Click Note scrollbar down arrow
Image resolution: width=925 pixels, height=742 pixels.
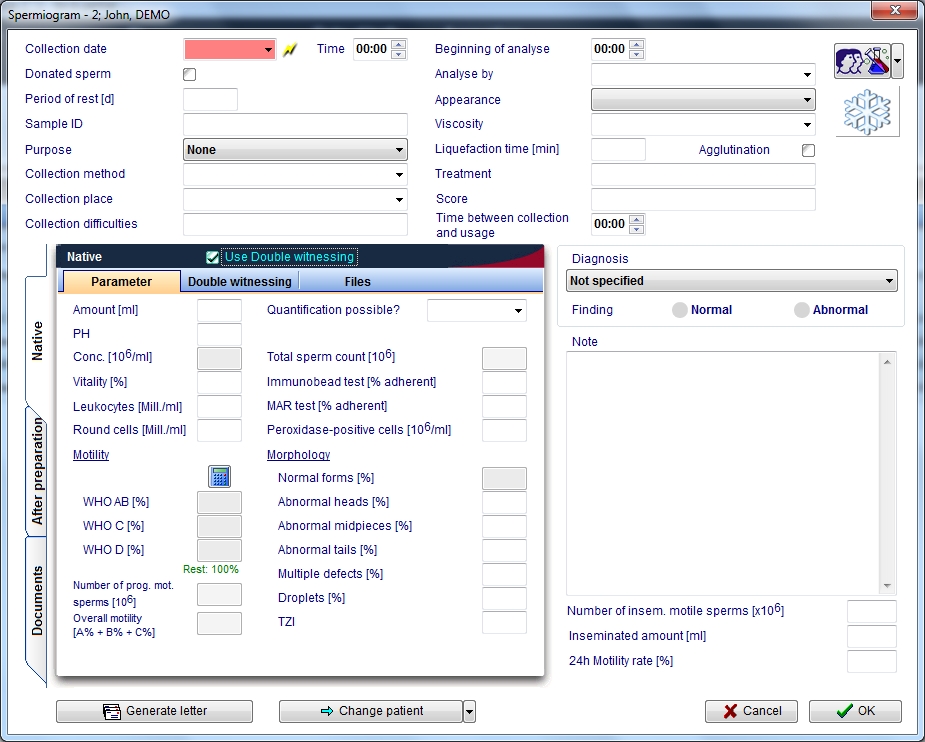point(887,586)
